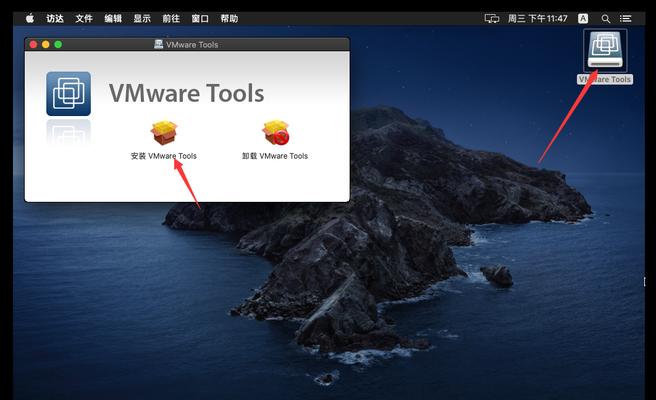Click the 卸载 VMware Tools package icon

[276, 132]
